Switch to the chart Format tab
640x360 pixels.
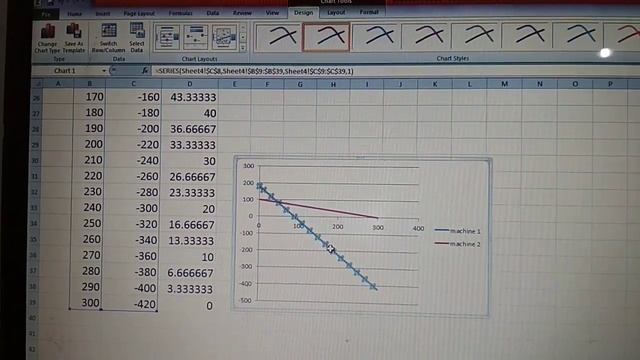click(369, 12)
